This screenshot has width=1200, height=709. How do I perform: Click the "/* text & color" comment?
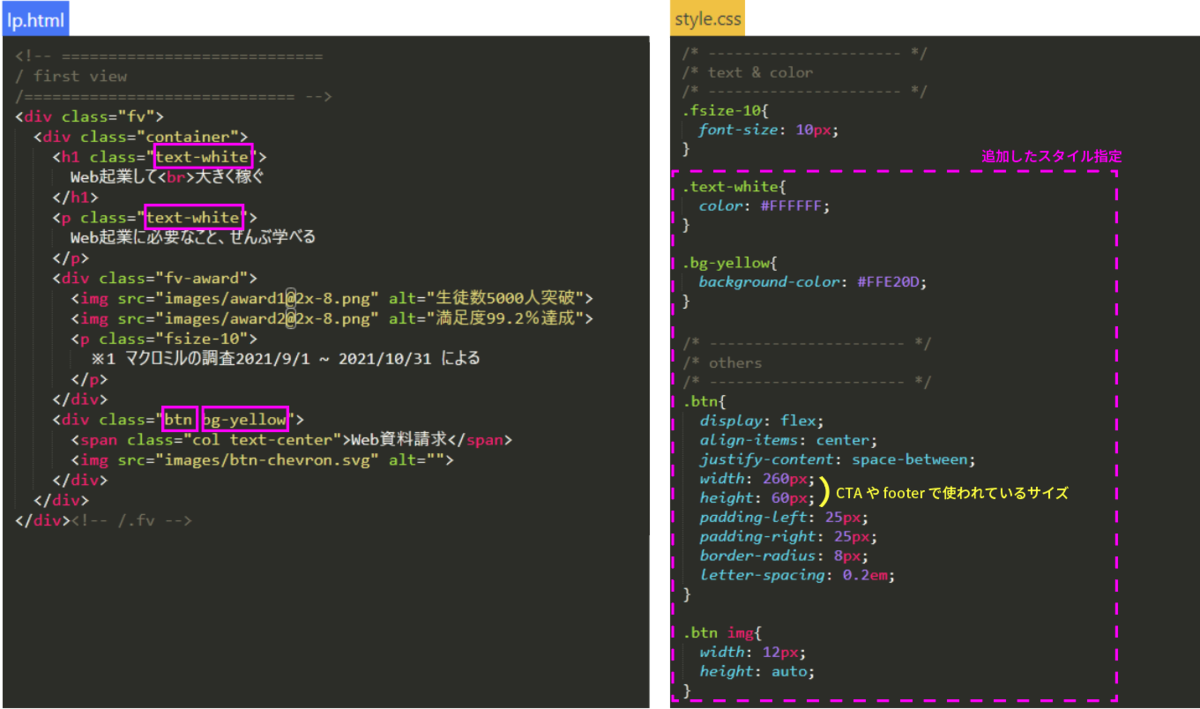[x=748, y=72]
